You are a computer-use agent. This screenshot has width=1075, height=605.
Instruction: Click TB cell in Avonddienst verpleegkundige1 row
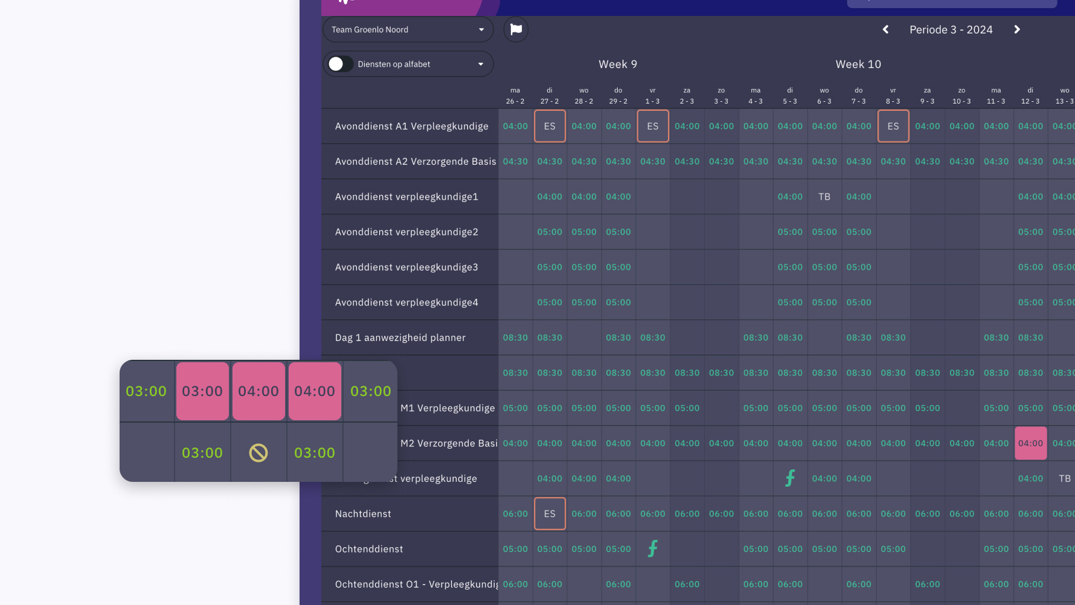point(824,197)
